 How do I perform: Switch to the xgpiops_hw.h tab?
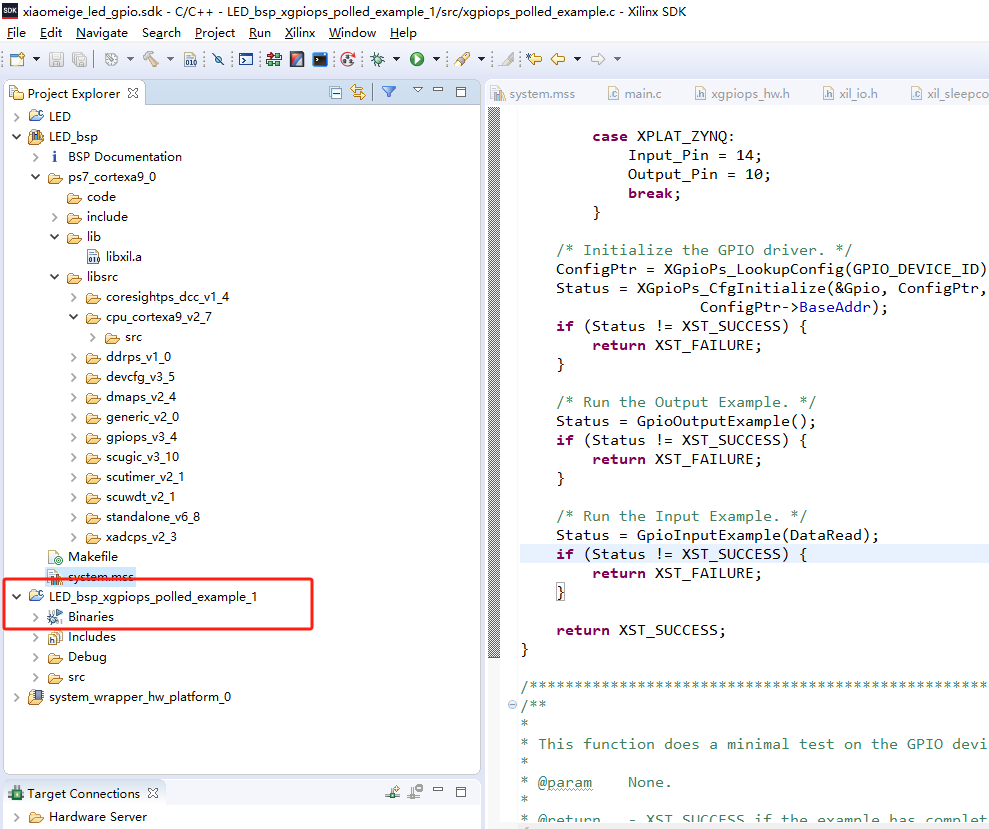pyautogui.click(x=742, y=94)
